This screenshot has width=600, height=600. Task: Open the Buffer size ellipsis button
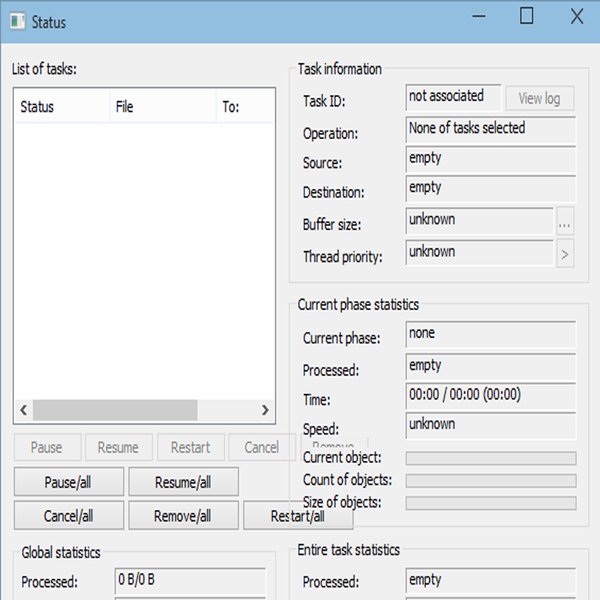click(565, 221)
